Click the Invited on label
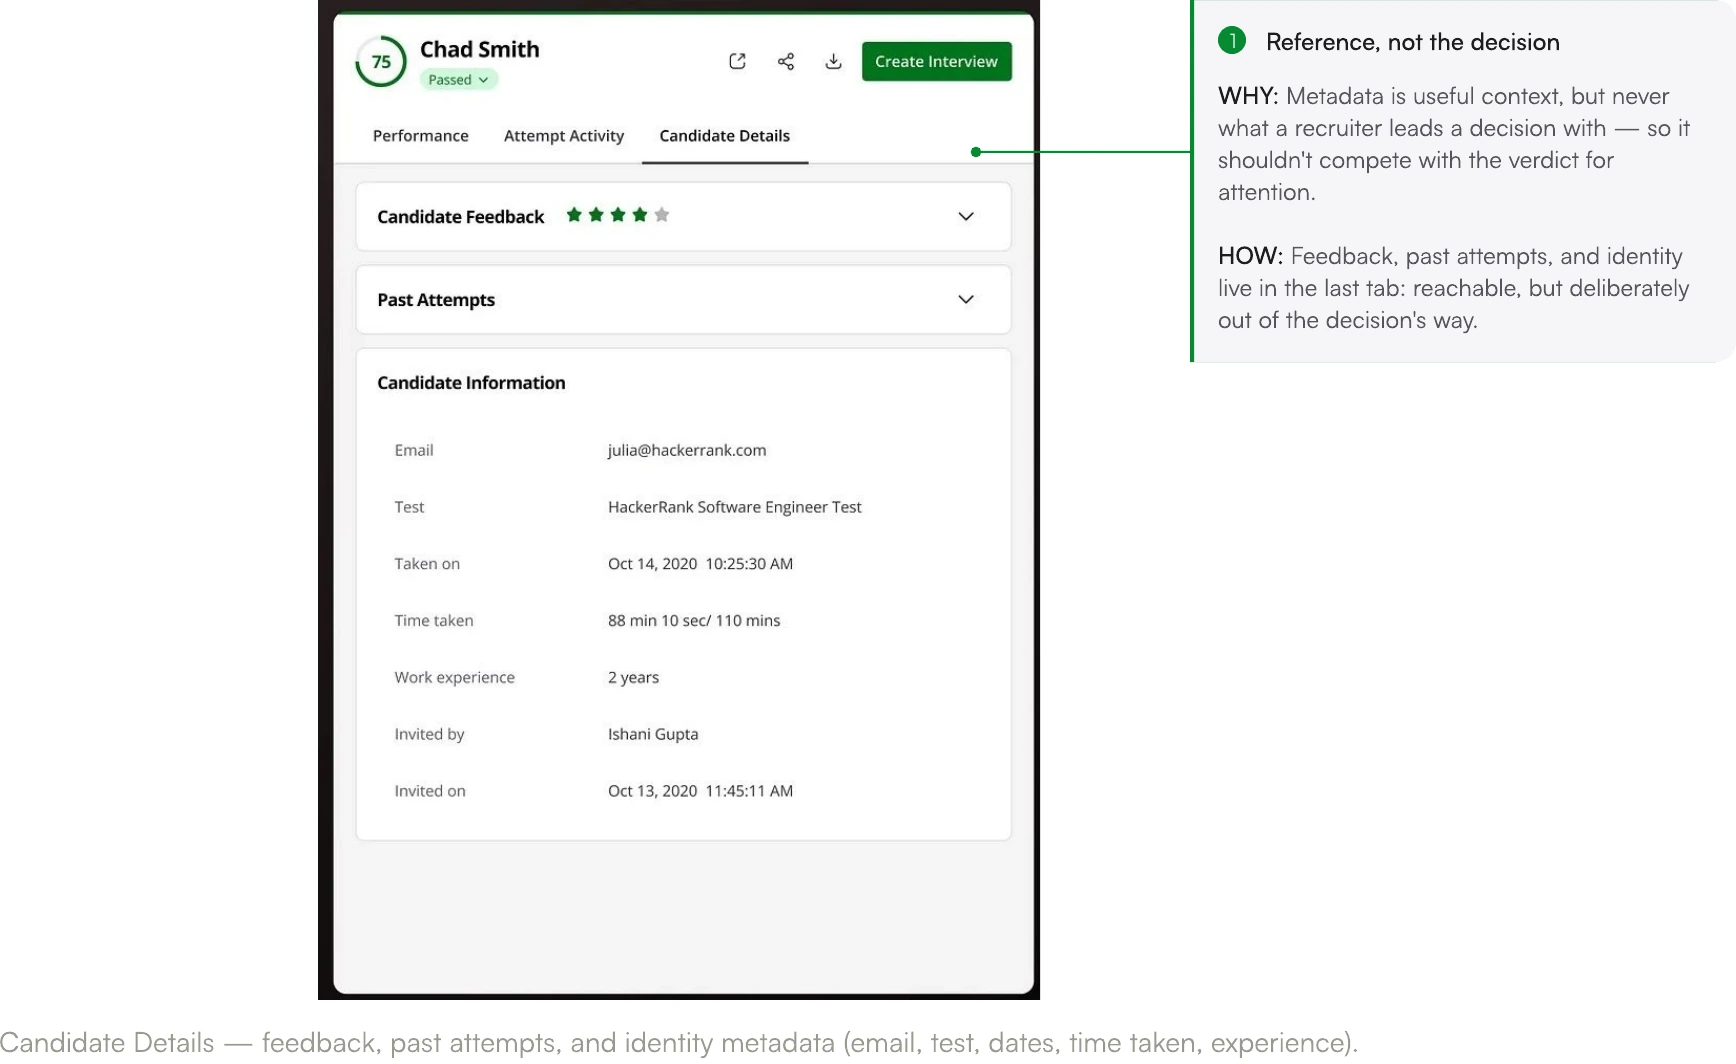The image size is (1736, 1064). [x=430, y=791]
